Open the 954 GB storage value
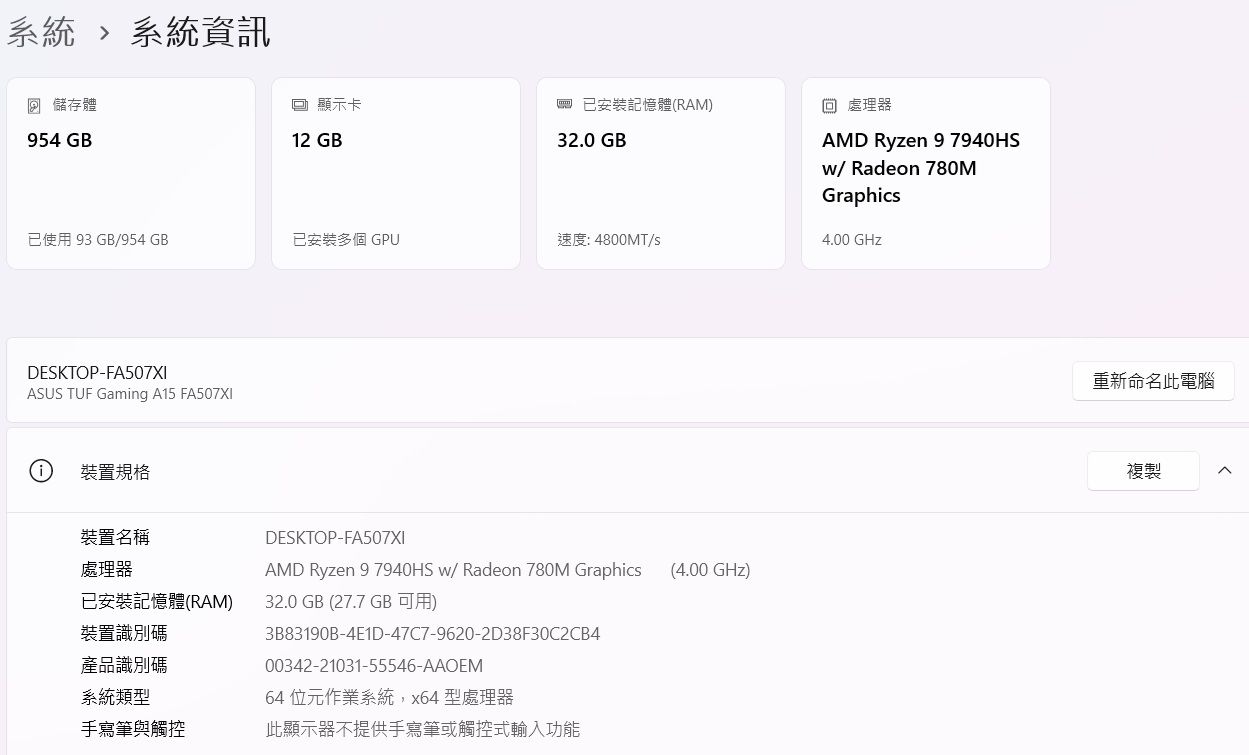The width and height of the screenshot is (1249, 755). (x=60, y=141)
